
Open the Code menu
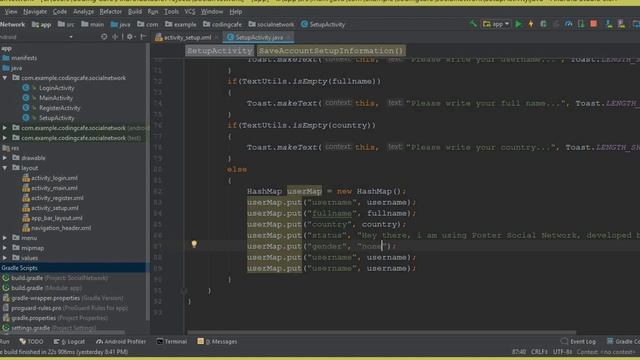pos(60,11)
